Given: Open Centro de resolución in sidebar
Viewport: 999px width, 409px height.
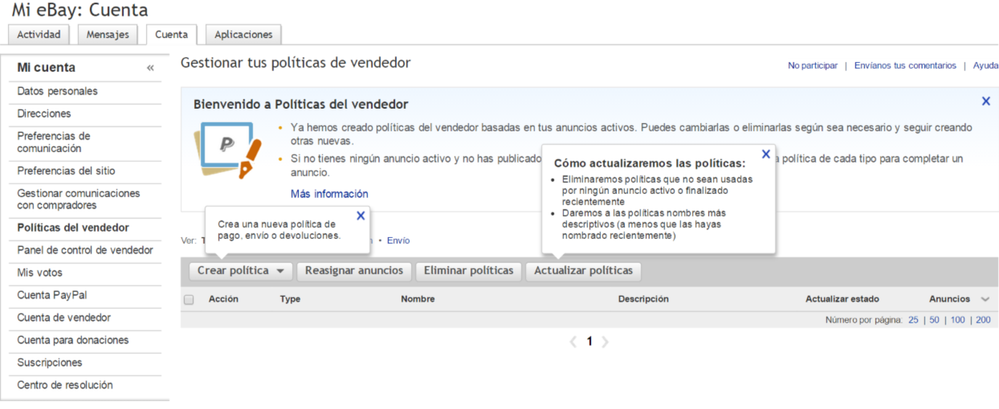Looking at the screenshot, I should click(x=65, y=385).
